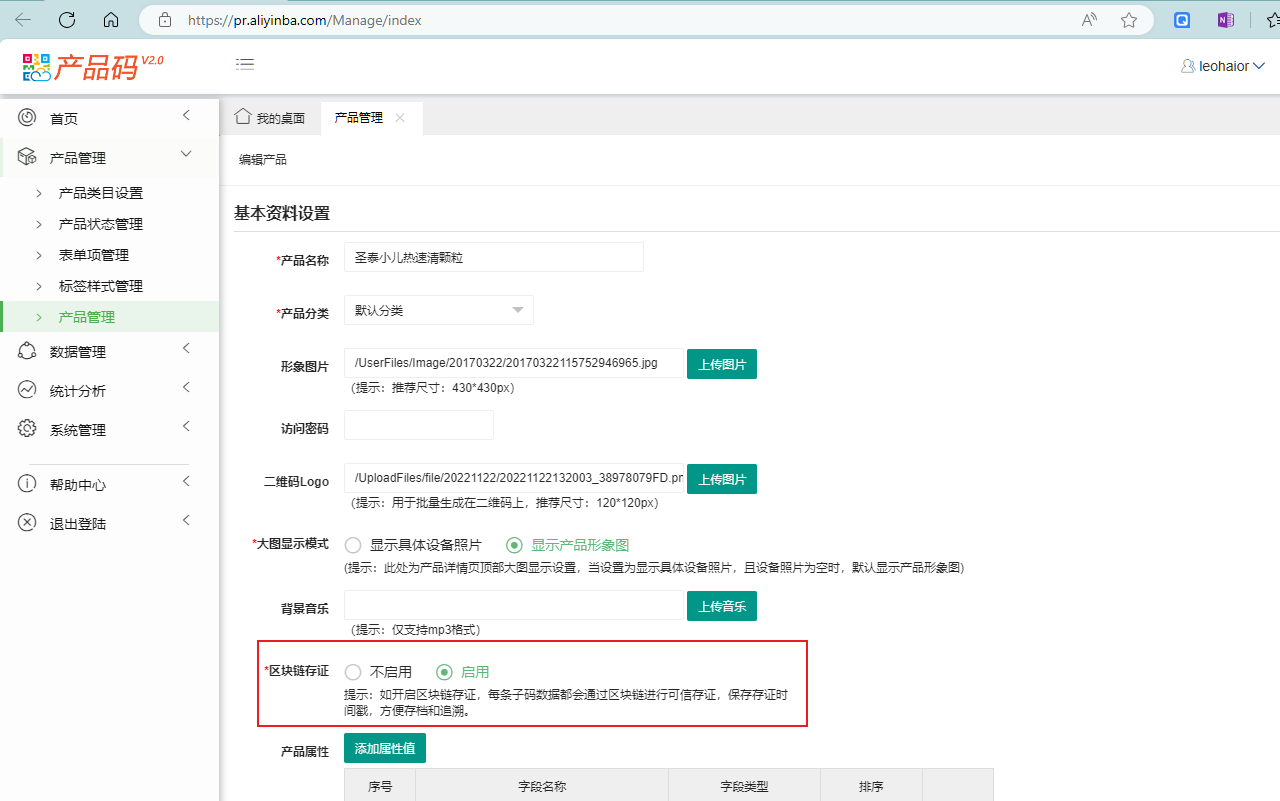Toggle the hamburger menu icon next to logo
This screenshot has height=801, width=1280.
[x=245, y=63]
